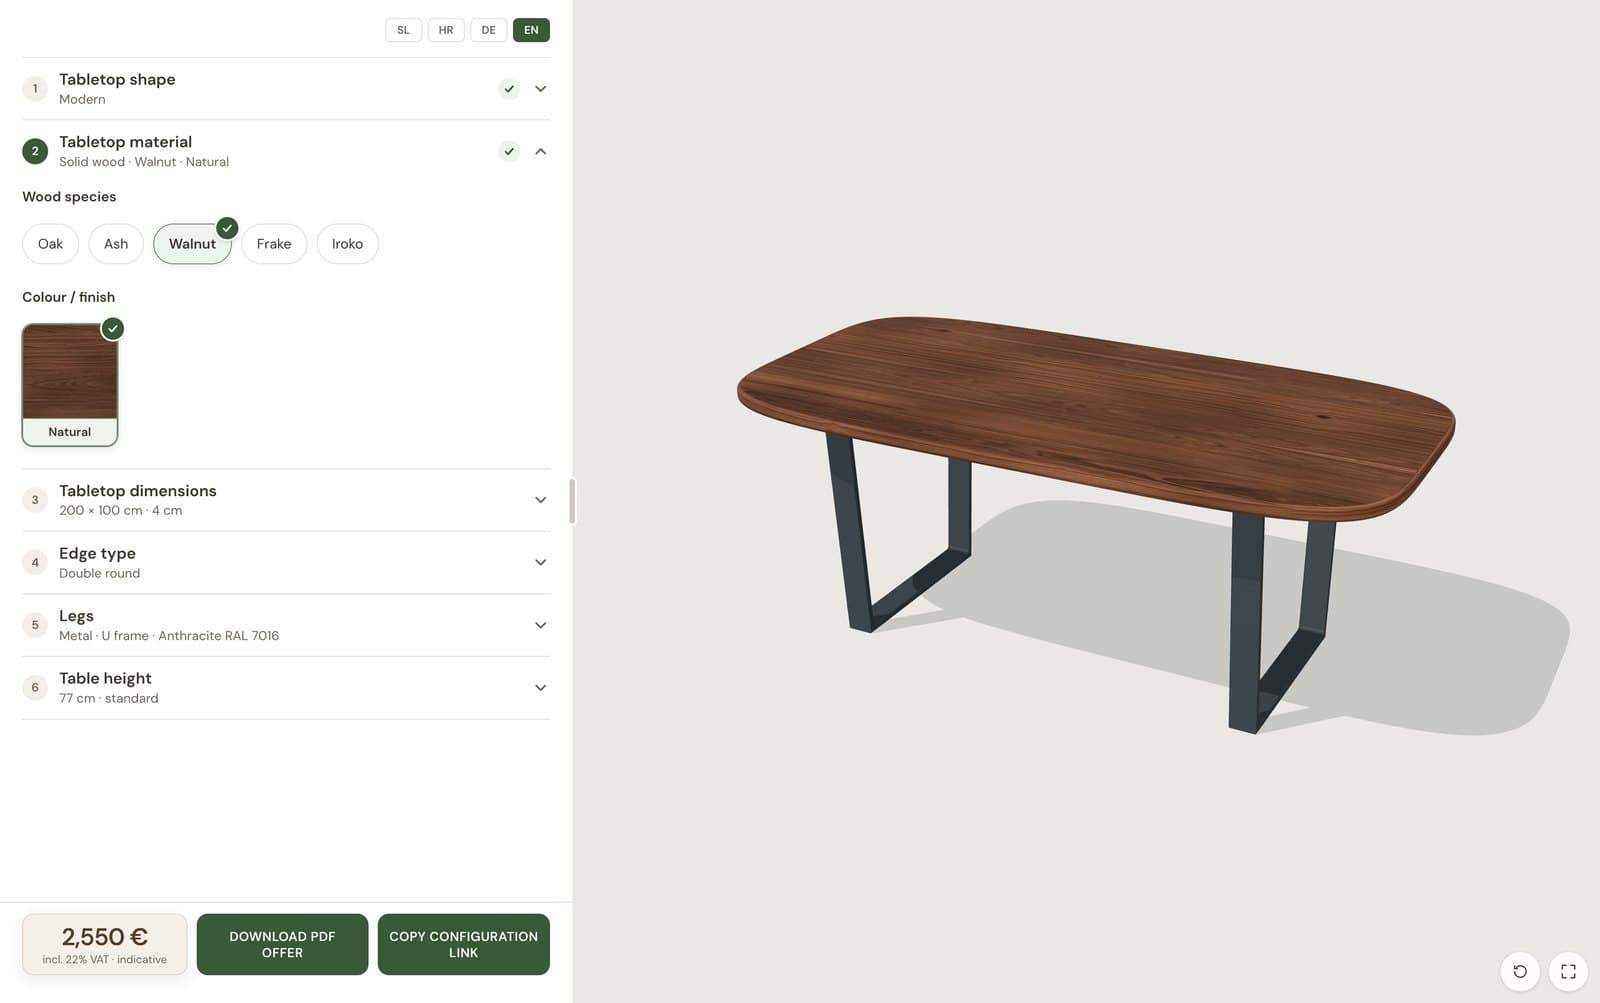Copy the configuration link
1600x1003 pixels.
click(x=463, y=944)
